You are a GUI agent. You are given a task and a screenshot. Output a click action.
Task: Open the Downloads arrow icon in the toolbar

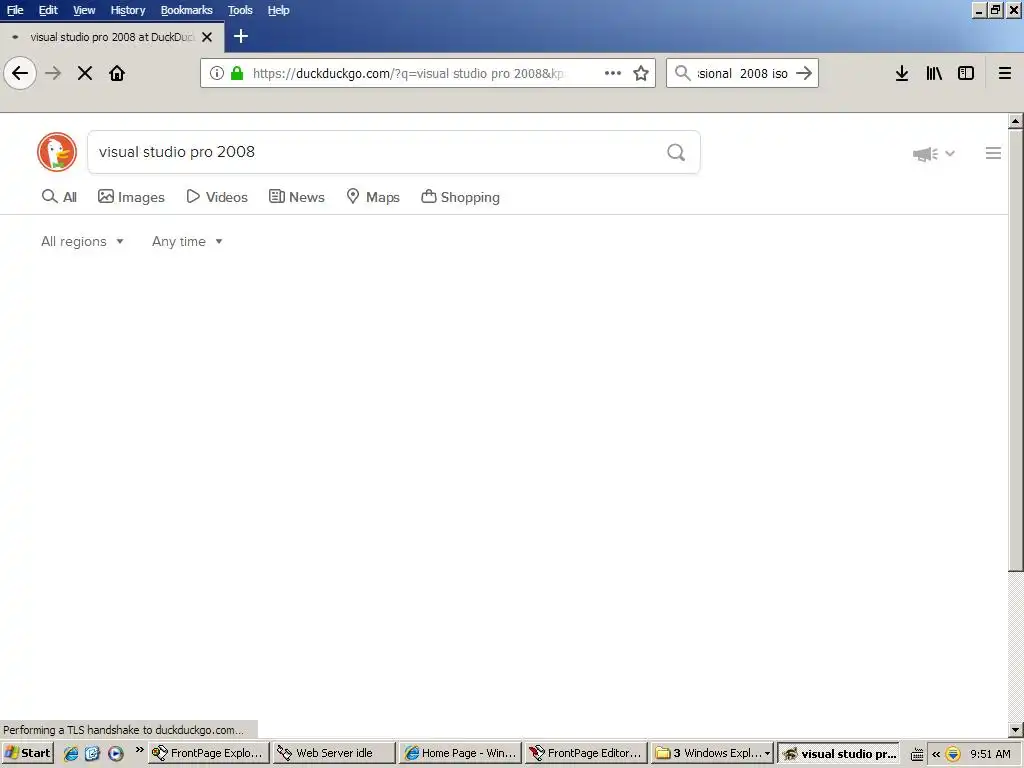click(902, 73)
